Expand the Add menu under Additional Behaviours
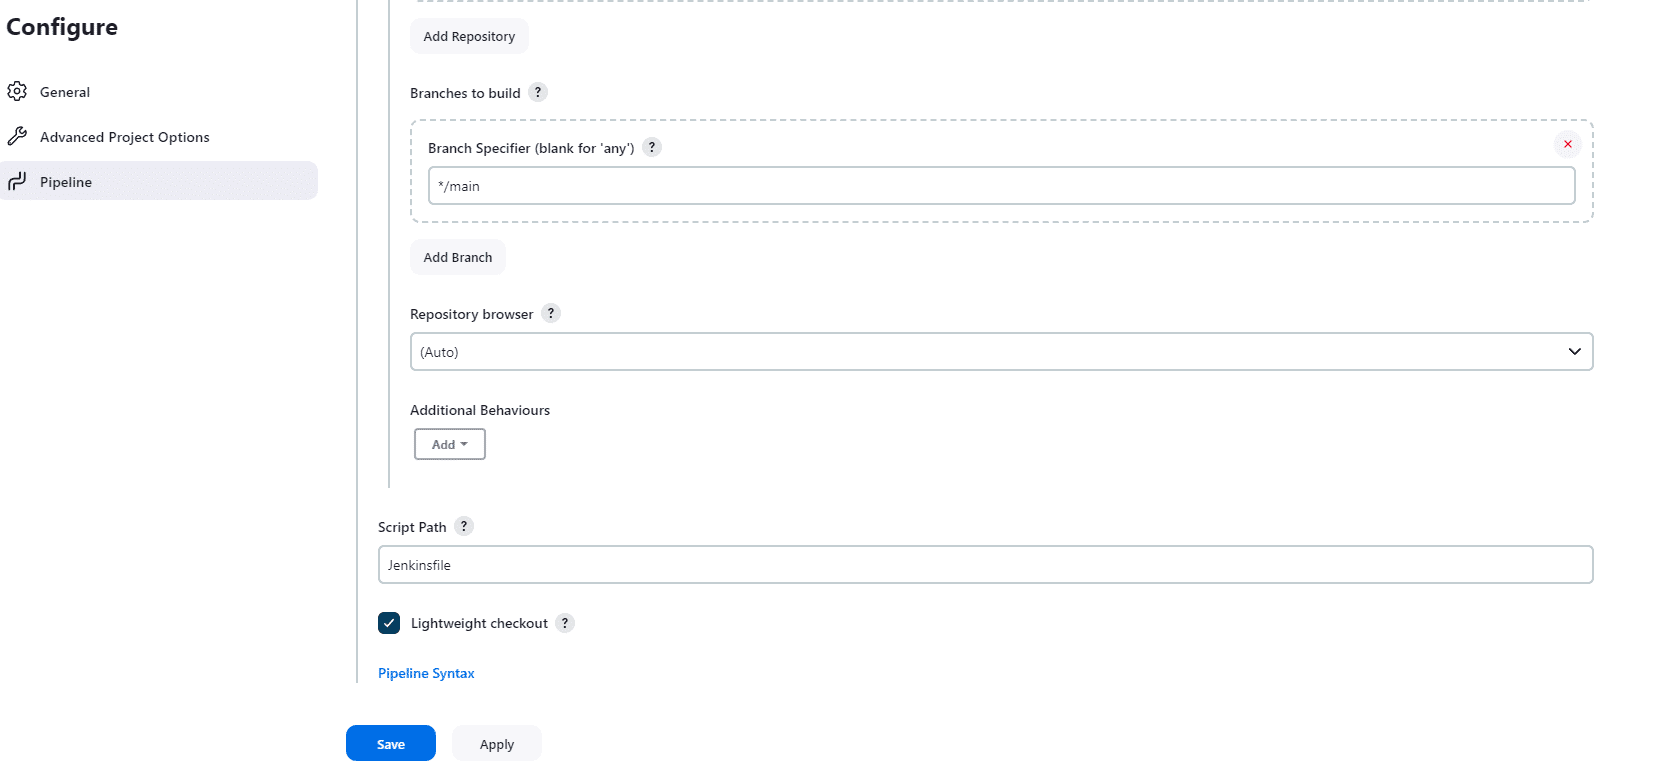The width and height of the screenshot is (1673, 771). 449,444
